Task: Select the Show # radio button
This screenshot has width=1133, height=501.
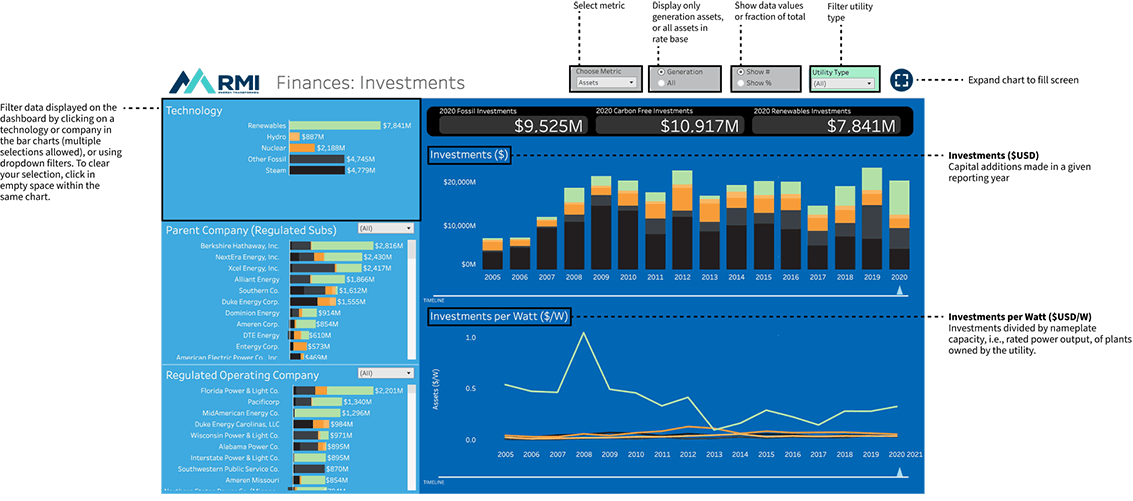Action: (741, 72)
